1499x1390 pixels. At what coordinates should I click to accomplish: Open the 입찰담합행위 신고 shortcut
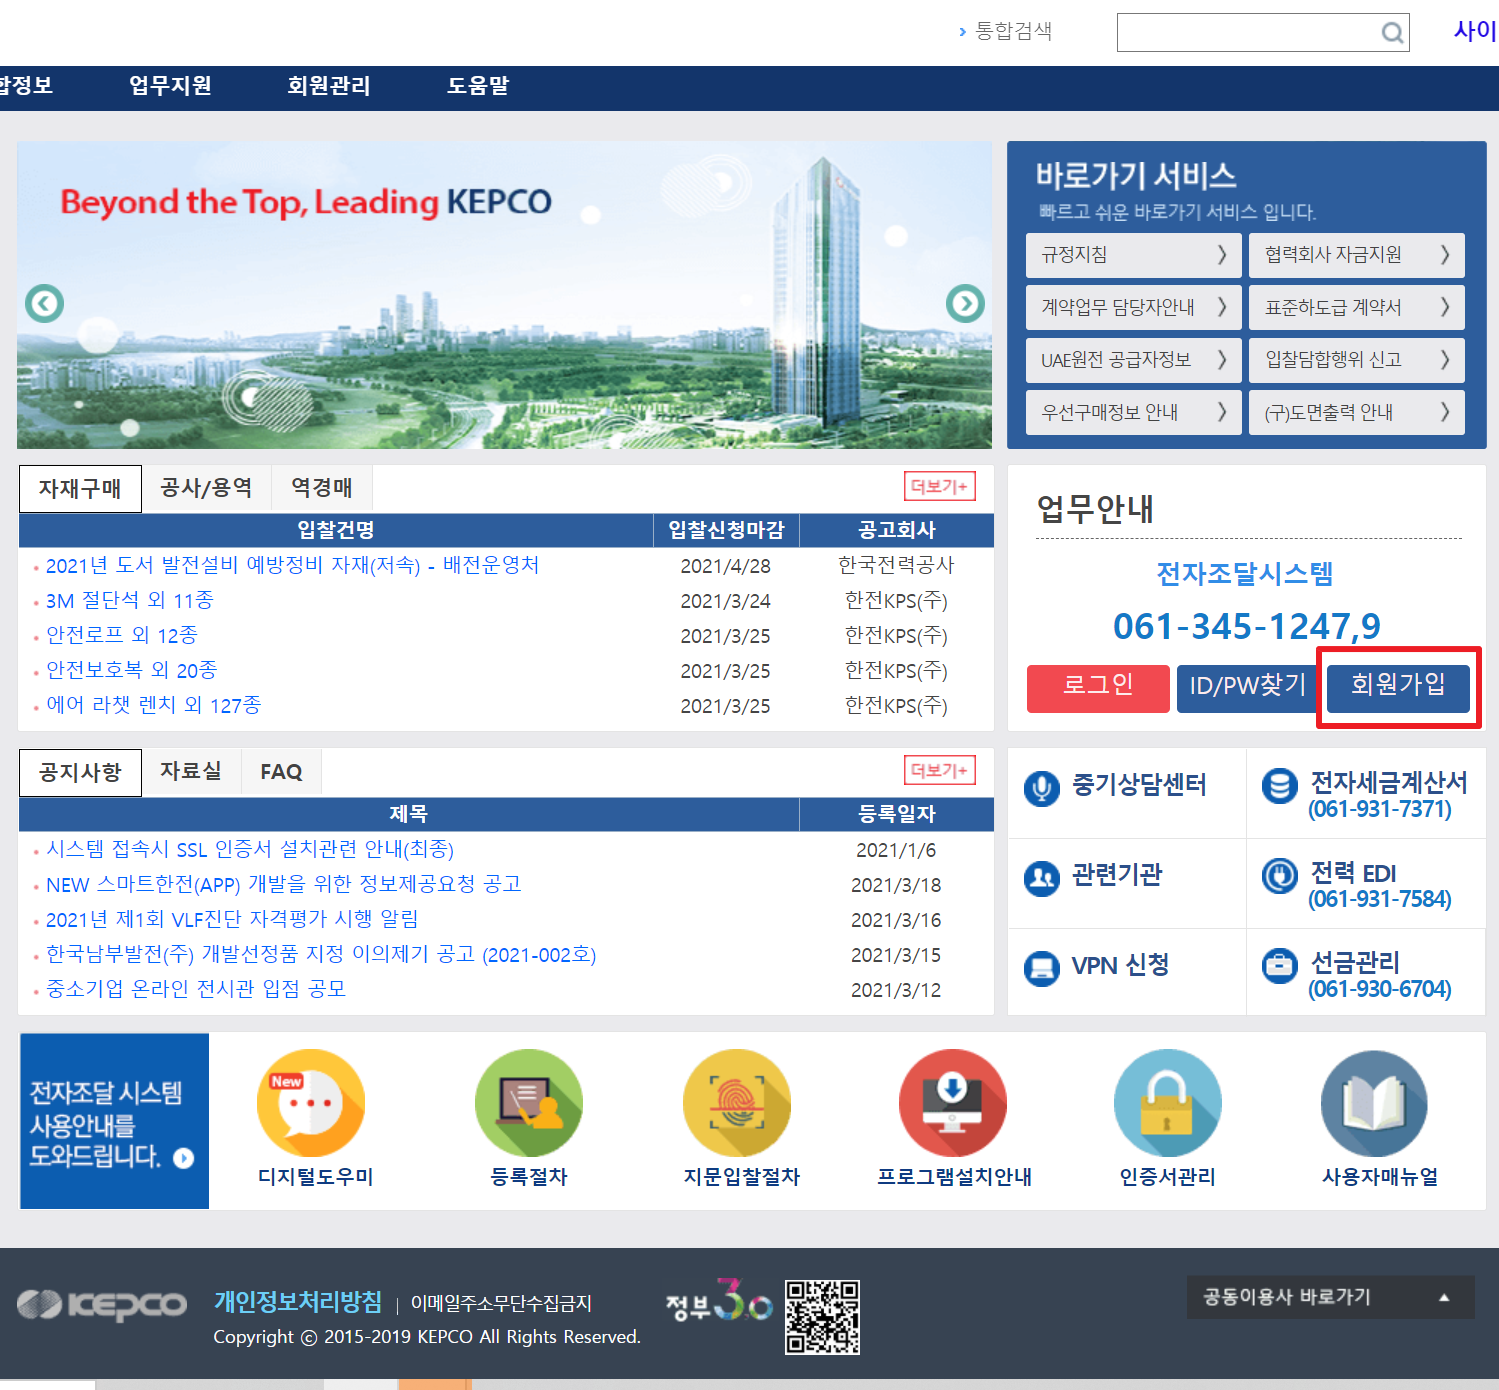(1356, 360)
